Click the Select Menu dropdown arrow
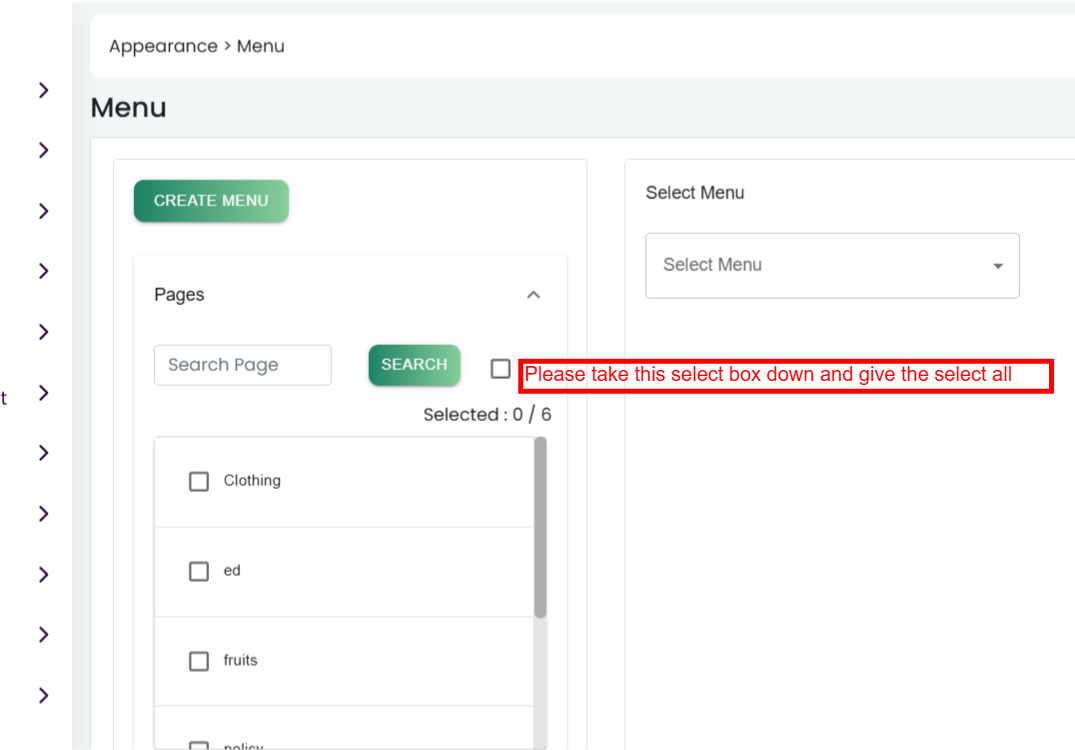This screenshot has height=750, width=1075. (x=997, y=266)
